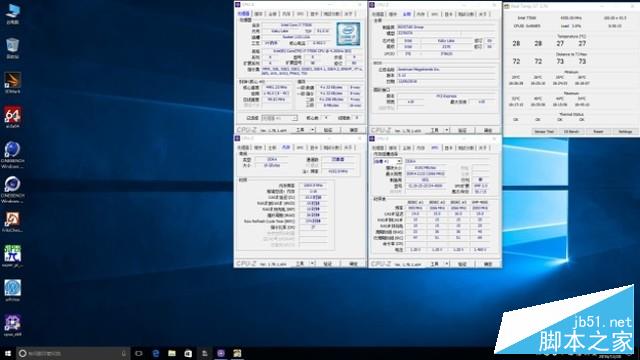Switch to Mainboard tab in processor window
Viewport: 640px width, 360px height.
click(272, 14)
